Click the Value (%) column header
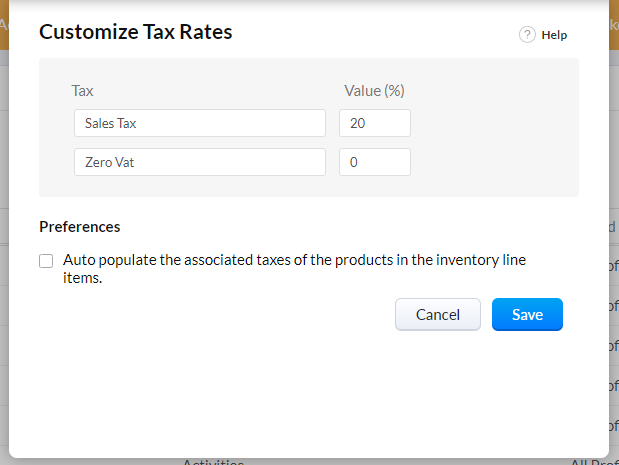Image resolution: width=619 pixels, height=465 pixels. [x=374, y=91]
